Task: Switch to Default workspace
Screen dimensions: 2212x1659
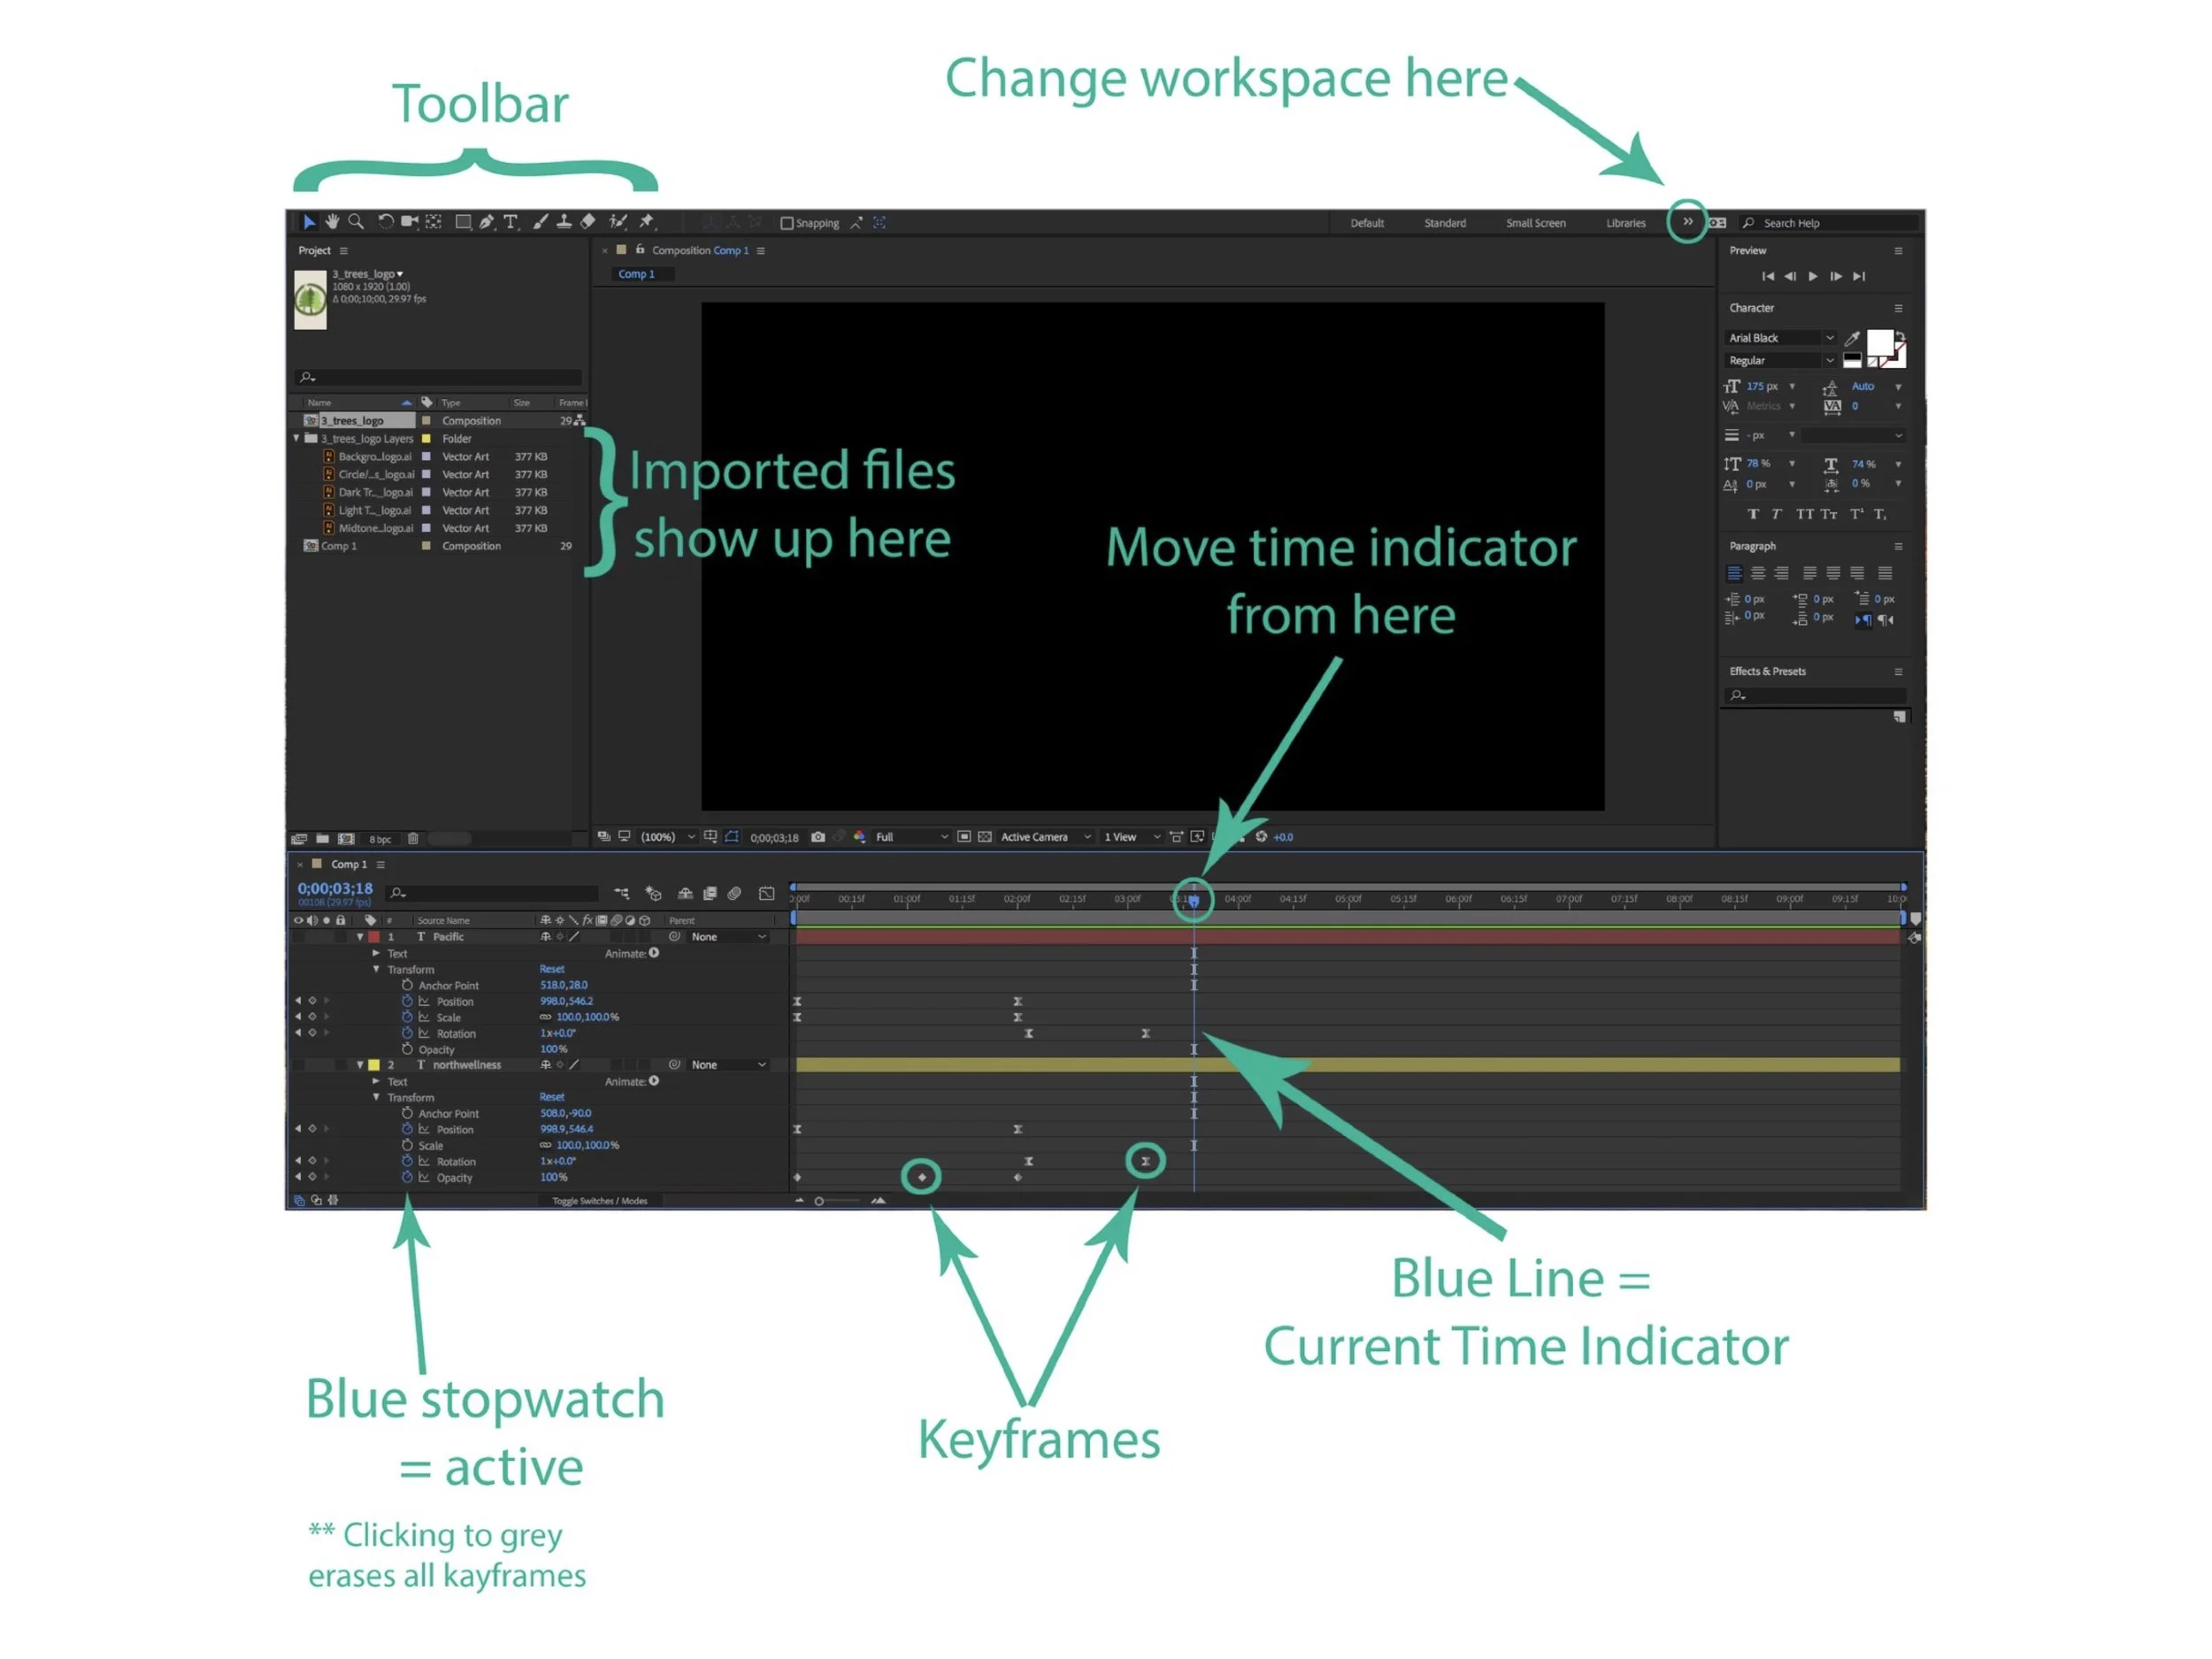Action: coord(1367,223)
